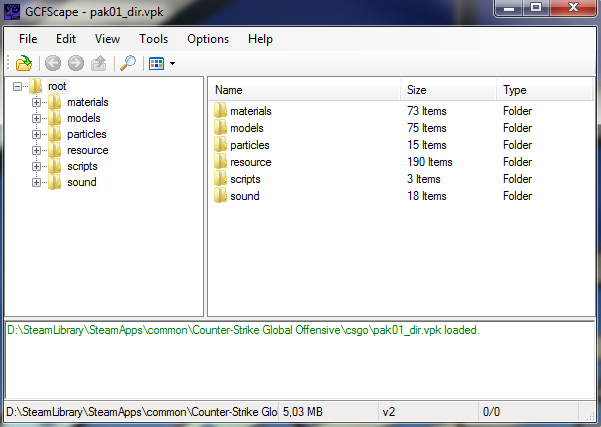The width and height of the screenshot is (601, 427).
Task: Open the Edit menu
Action: pyautogui.click(x=66, y=39)
